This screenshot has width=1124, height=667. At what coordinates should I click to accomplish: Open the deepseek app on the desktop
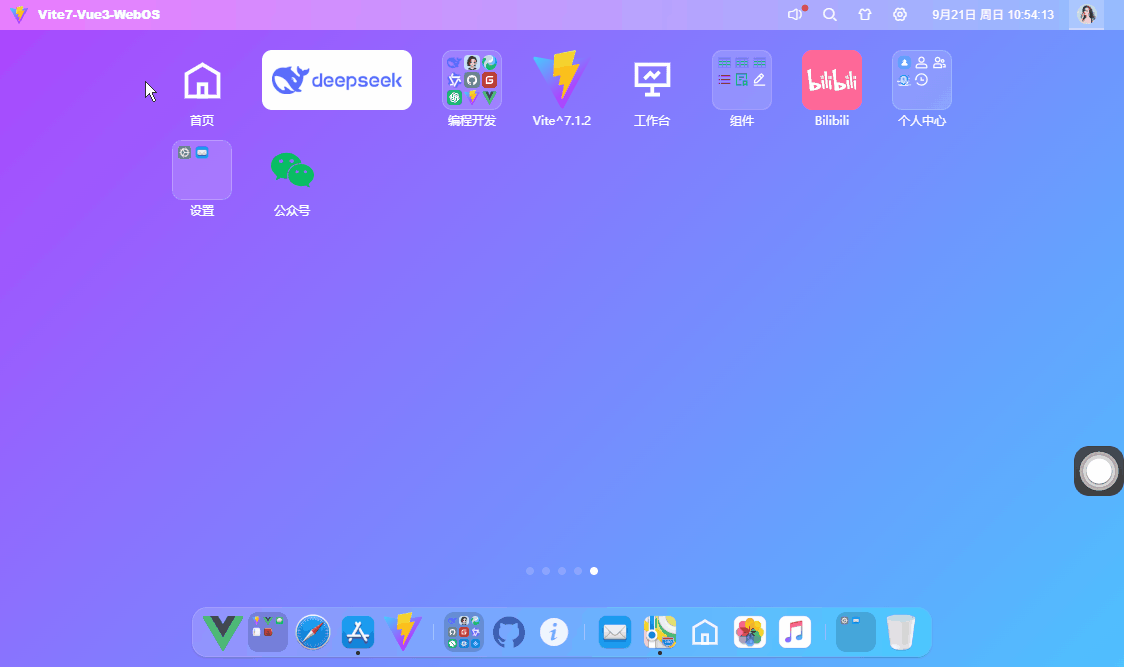pyautogui.click(x=336, y=79)
